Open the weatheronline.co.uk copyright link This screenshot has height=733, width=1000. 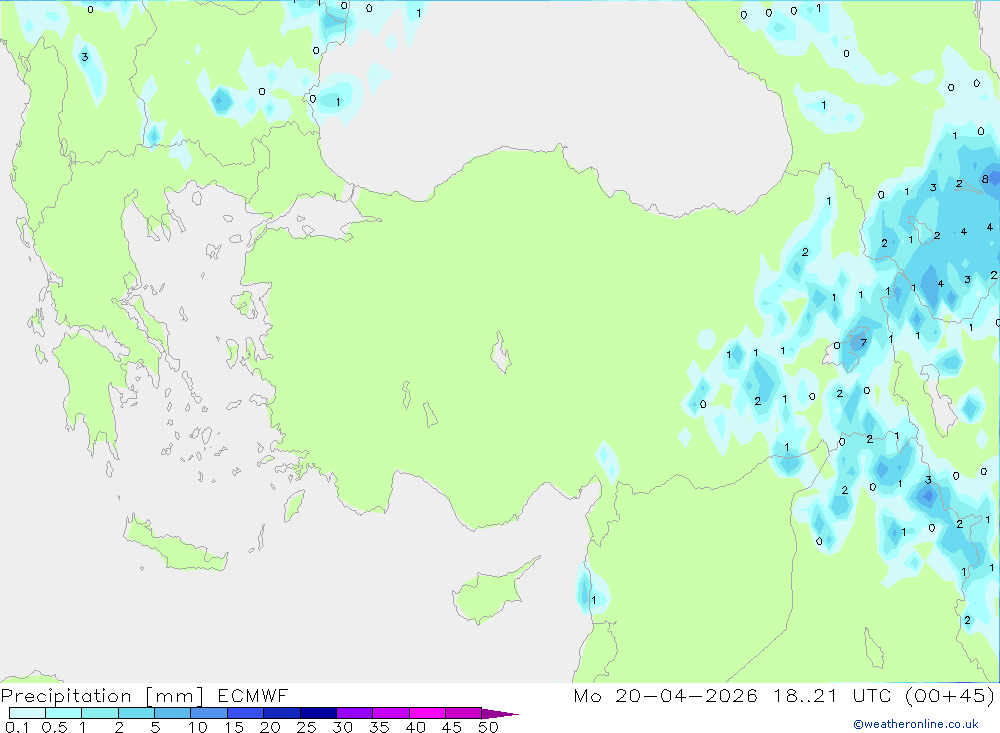916,724
